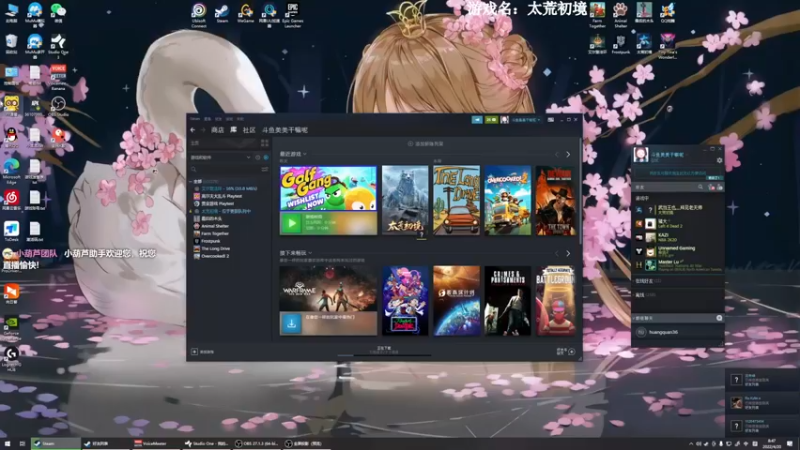Collapse the 全部 category in library list

pyautogui.click(x=191, y=182)
